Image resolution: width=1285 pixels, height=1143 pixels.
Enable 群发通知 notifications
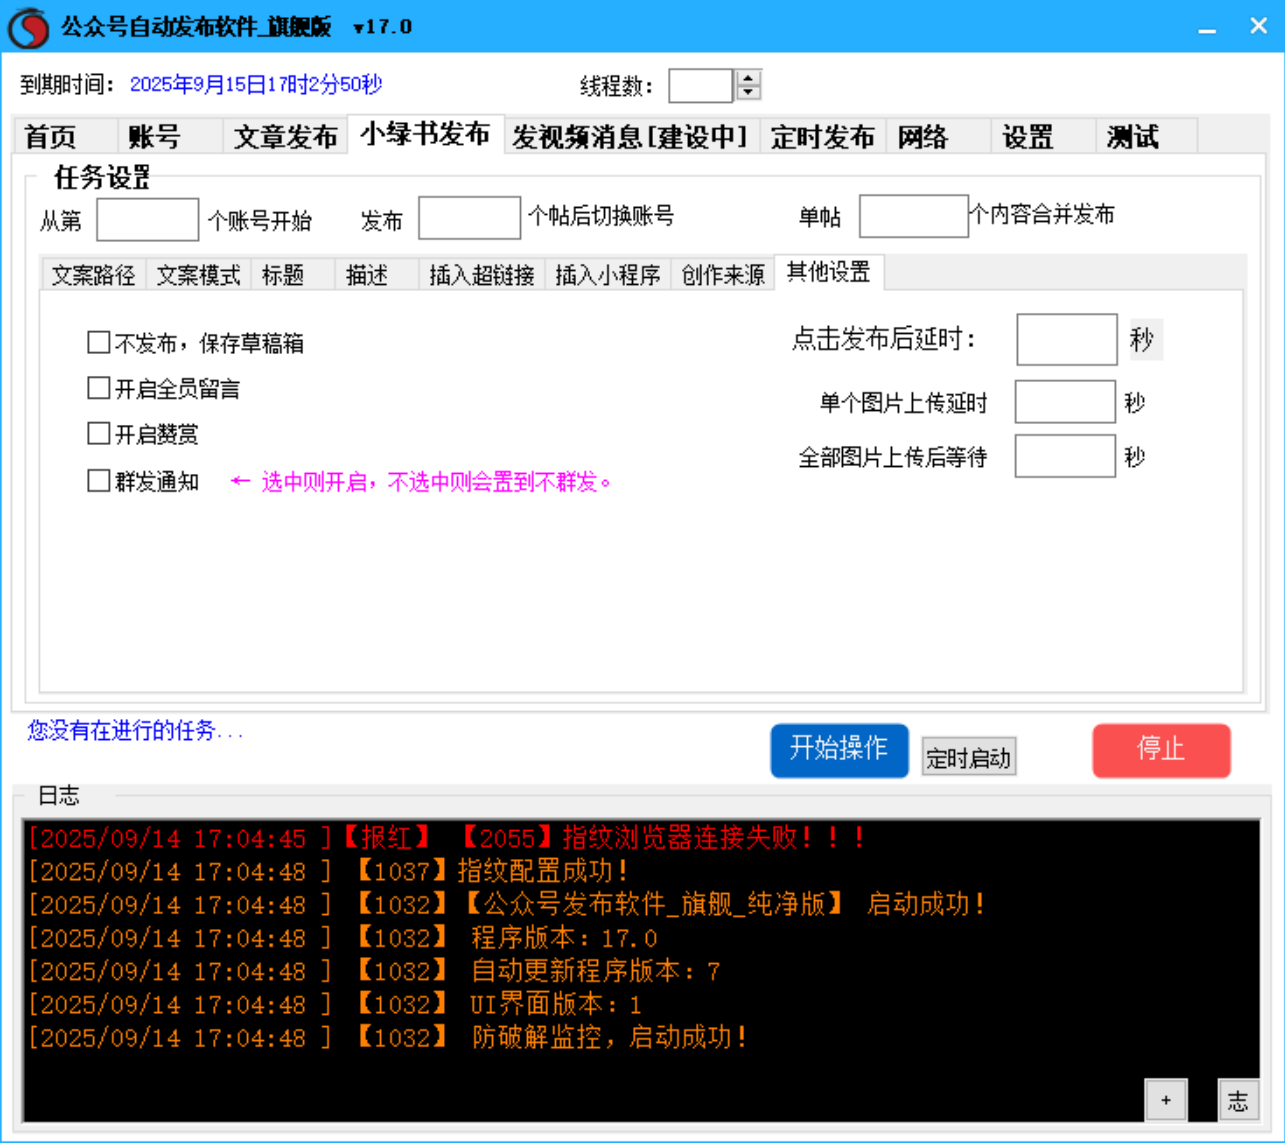click(98, 481)
